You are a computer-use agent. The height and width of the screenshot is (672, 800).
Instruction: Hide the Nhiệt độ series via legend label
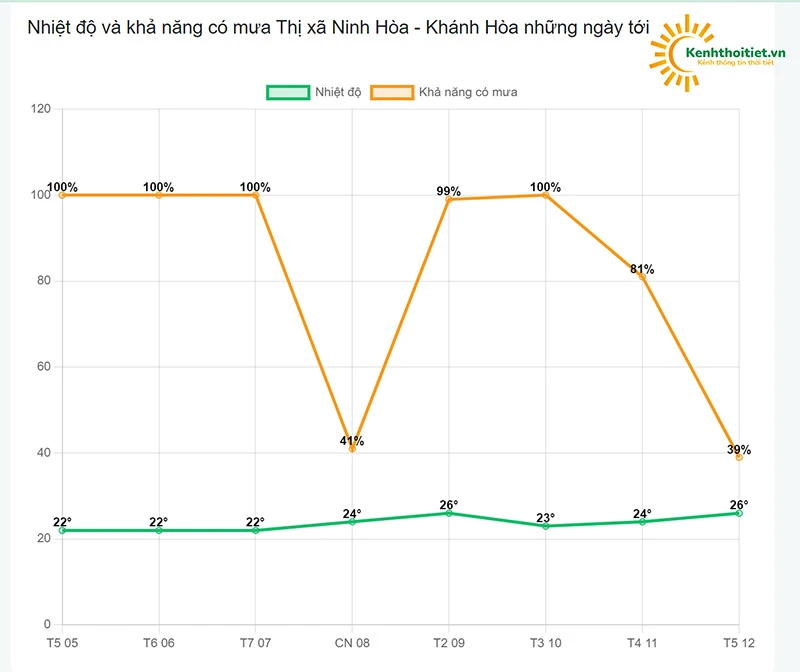click(x=337, y=92)
